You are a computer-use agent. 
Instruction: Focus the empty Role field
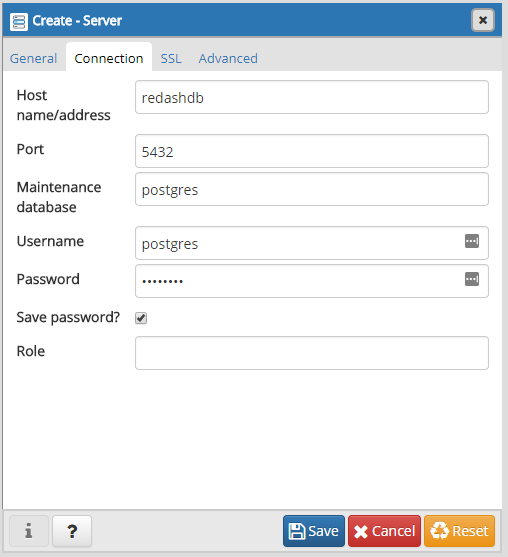312,353
